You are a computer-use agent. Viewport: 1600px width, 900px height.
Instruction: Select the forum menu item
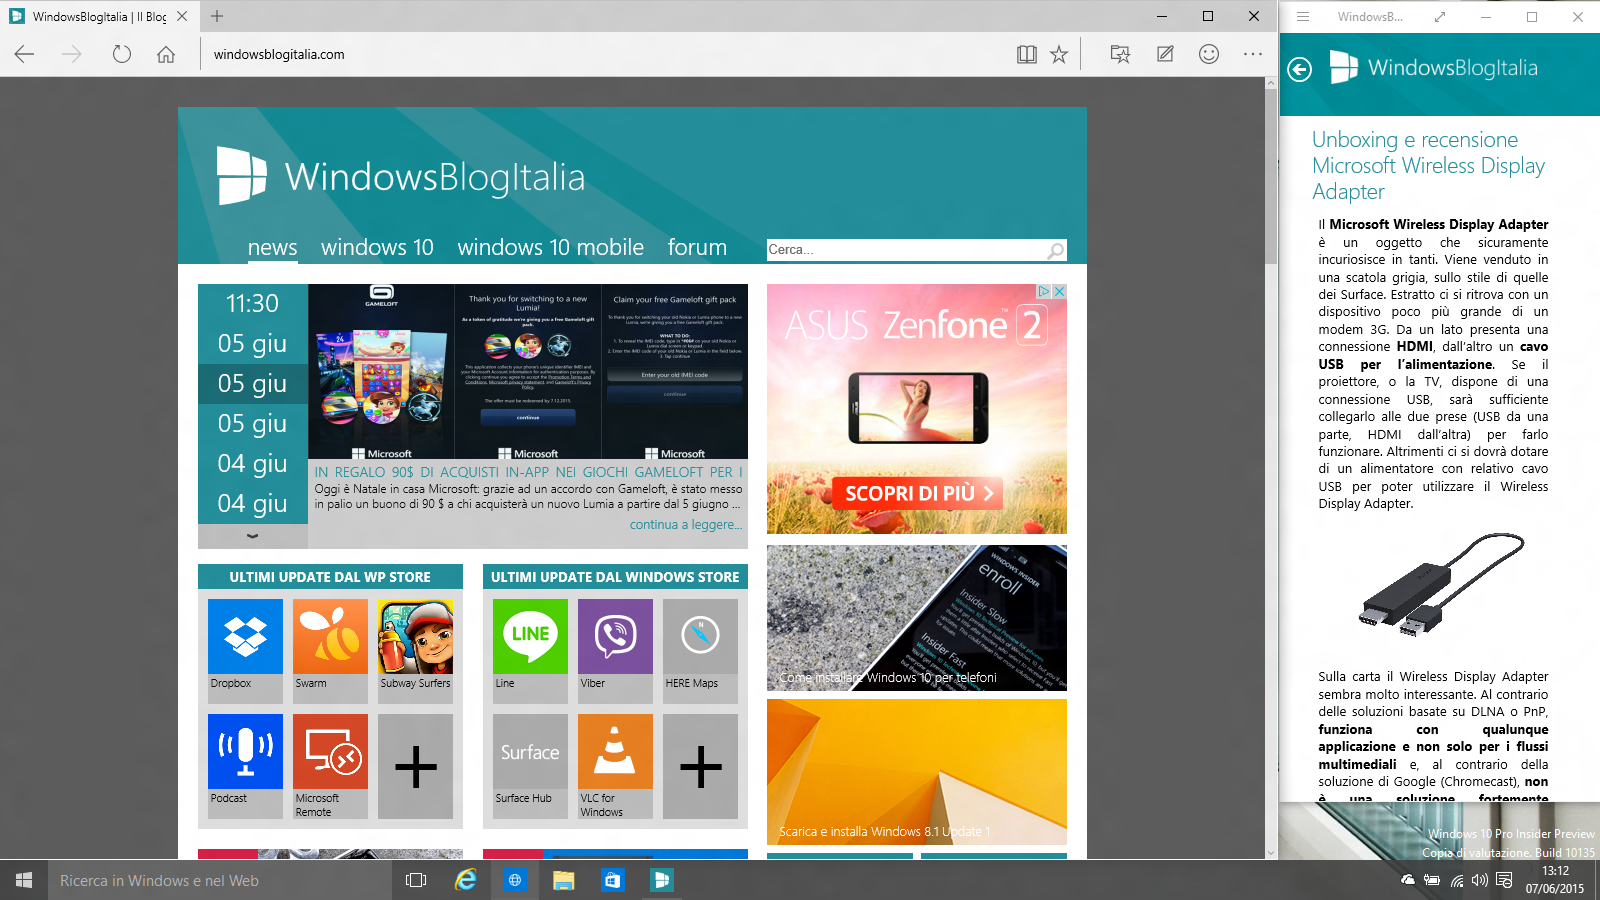697,247
